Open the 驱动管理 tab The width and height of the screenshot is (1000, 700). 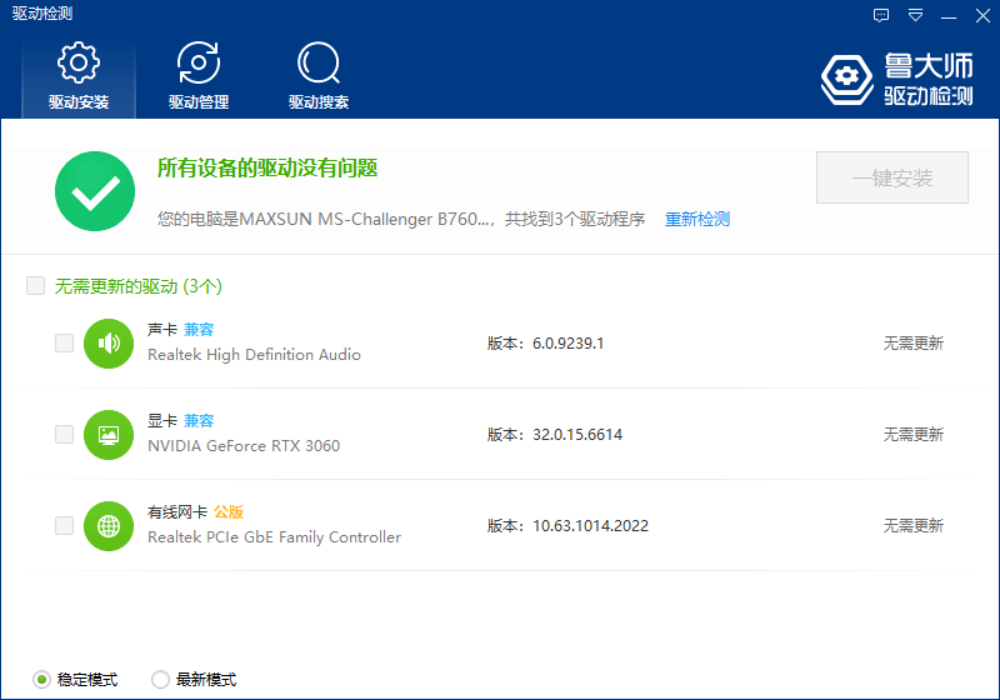click(198, 77)
